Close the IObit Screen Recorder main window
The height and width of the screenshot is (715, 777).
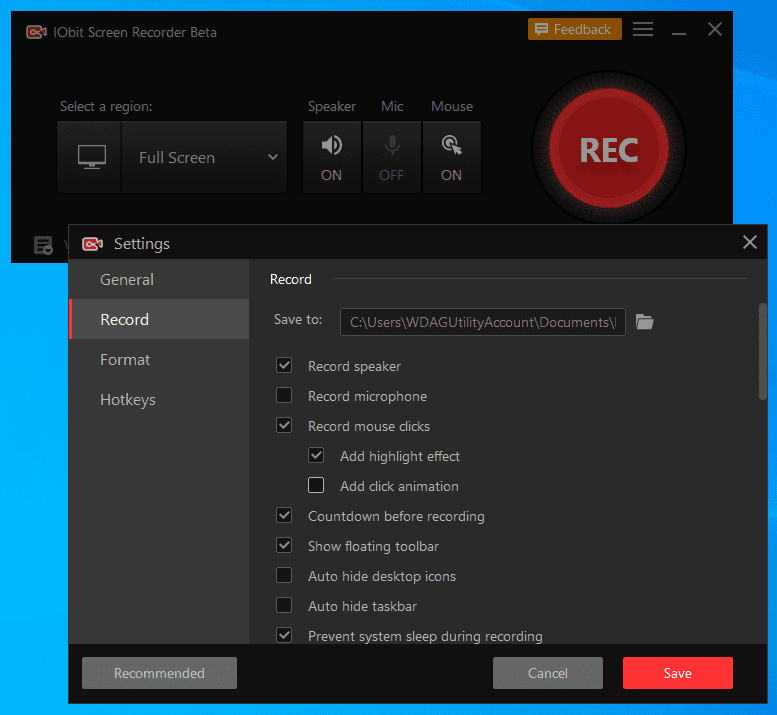(715, 29)
